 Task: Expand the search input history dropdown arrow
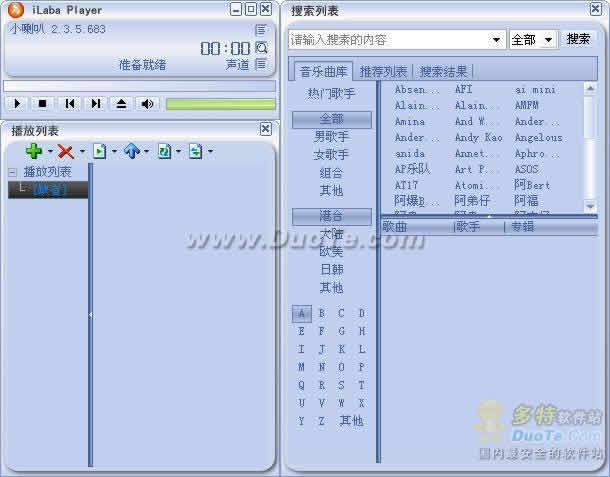click(498, 40)
